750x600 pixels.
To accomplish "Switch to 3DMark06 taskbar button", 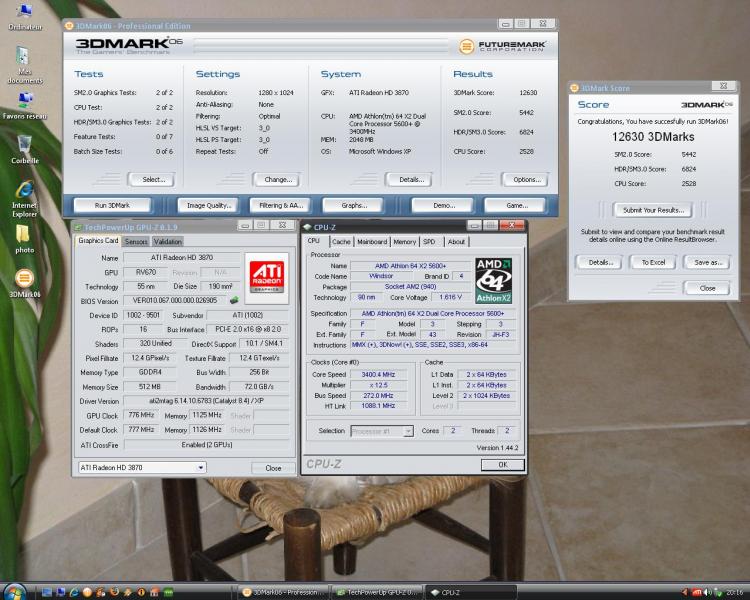I will tap(284, 592).
